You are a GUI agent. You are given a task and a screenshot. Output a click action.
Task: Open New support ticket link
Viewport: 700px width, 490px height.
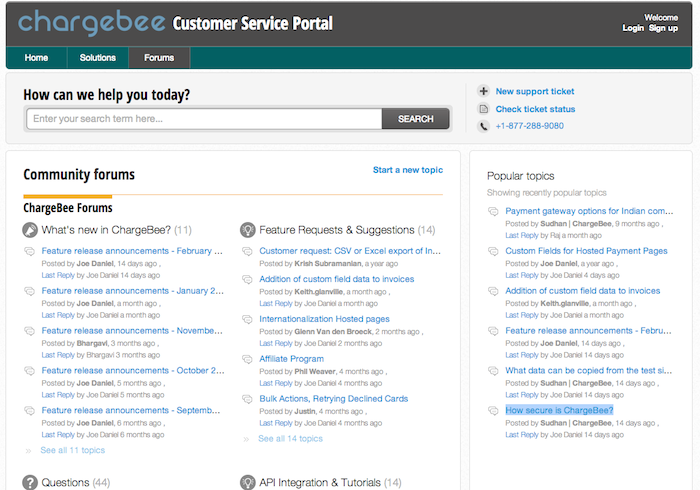point(535,91)
